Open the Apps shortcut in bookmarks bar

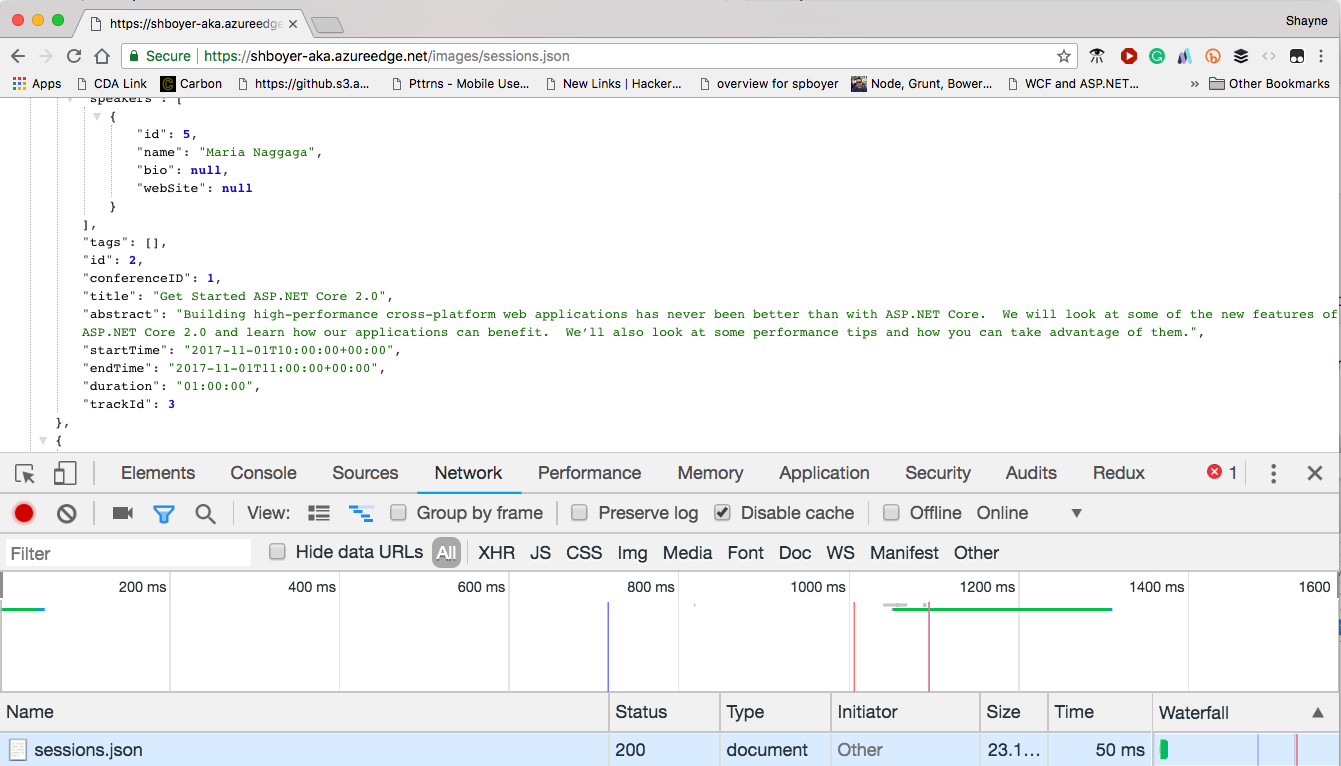(x=37, y=84)
